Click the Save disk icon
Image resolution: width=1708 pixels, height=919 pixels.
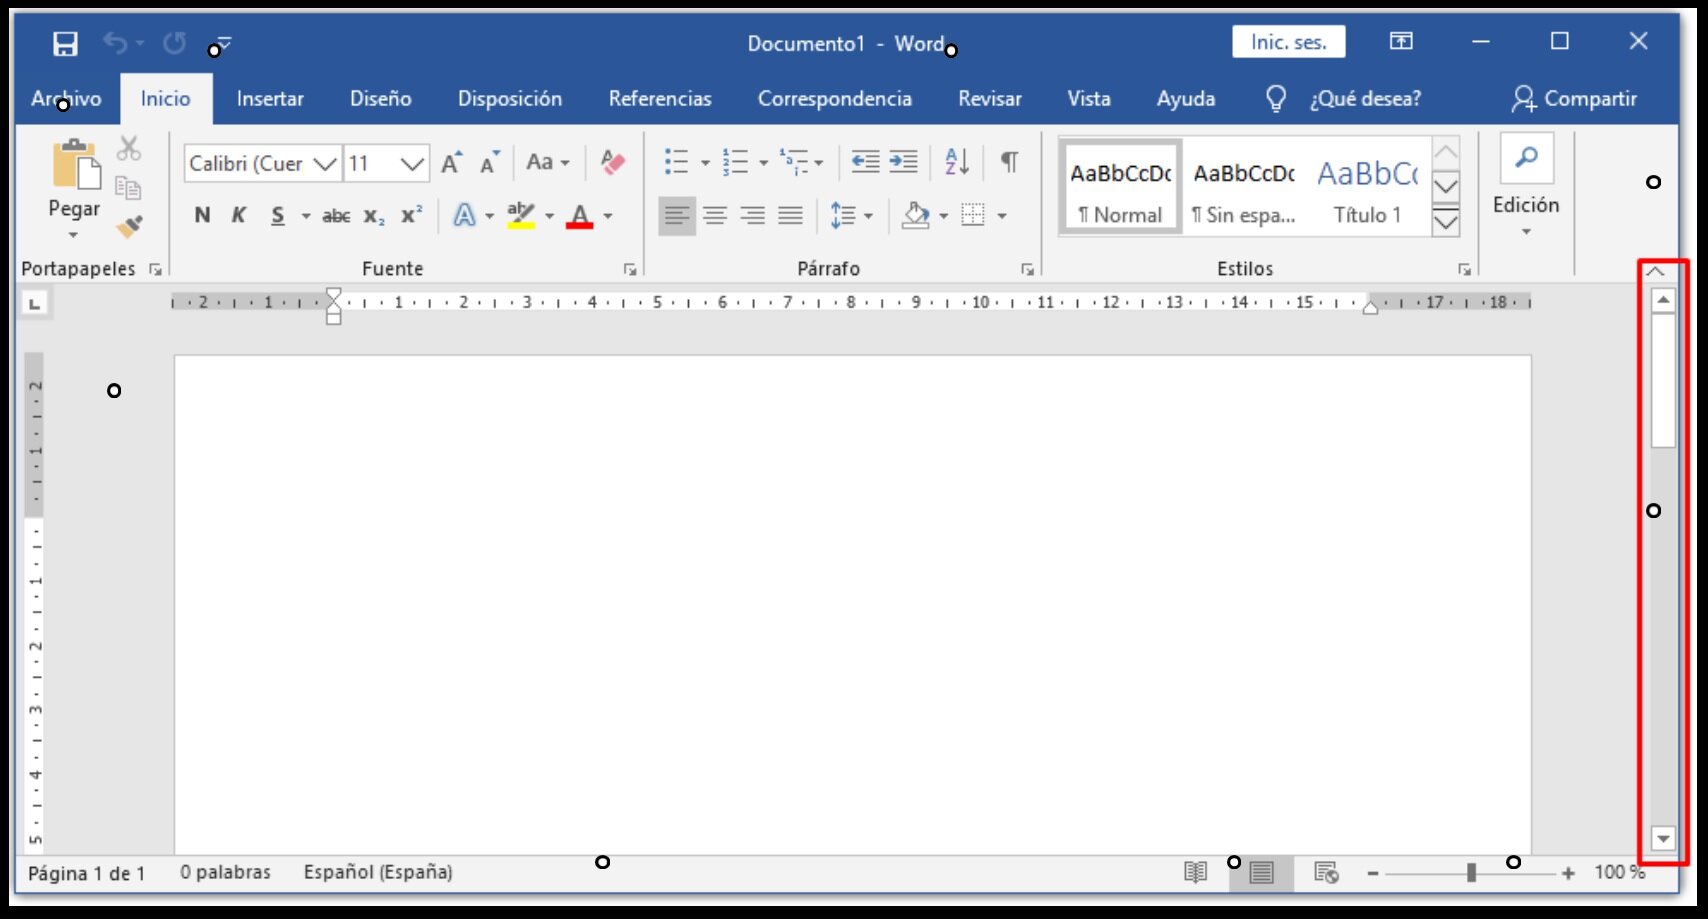(65, 43)
